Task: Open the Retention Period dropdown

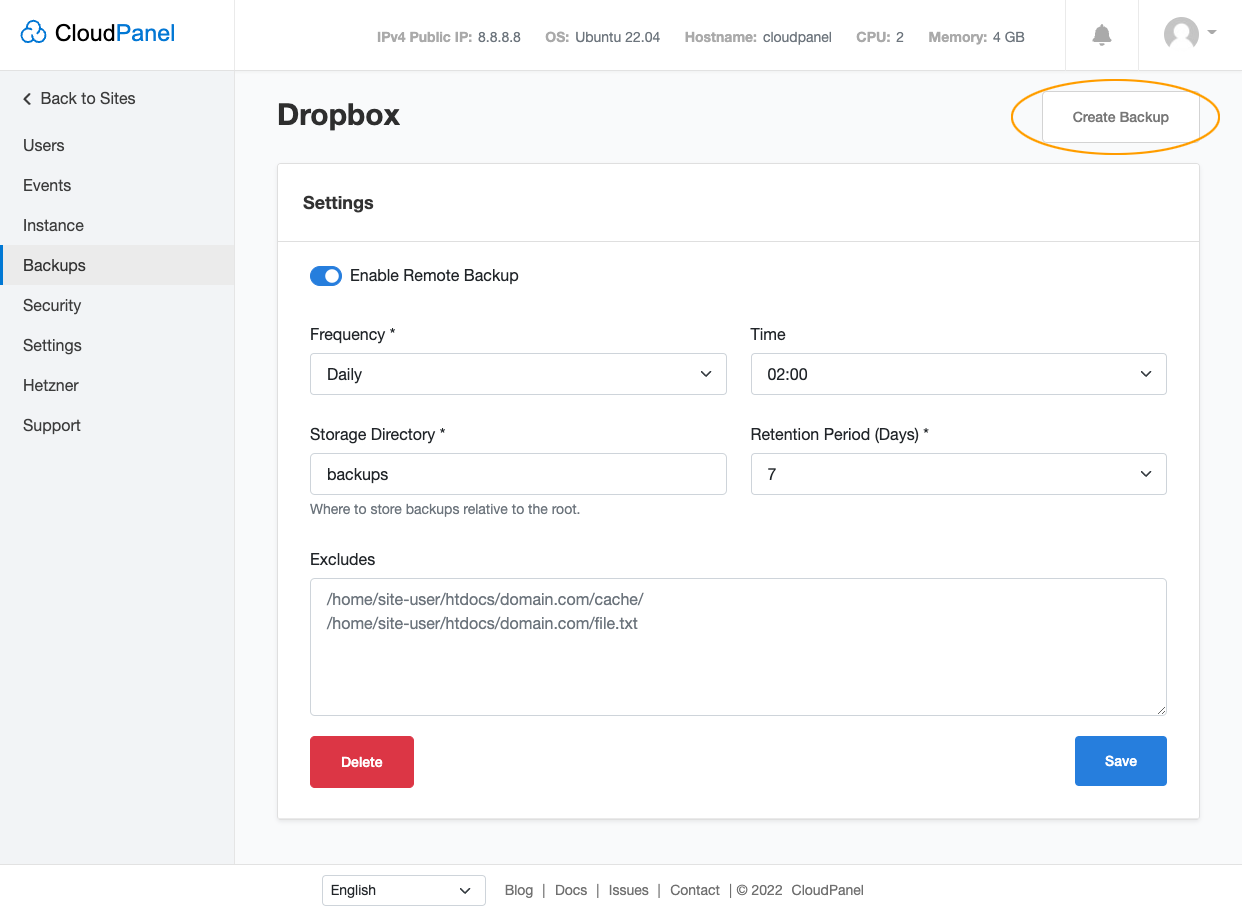Action: [x=958, y=473]
